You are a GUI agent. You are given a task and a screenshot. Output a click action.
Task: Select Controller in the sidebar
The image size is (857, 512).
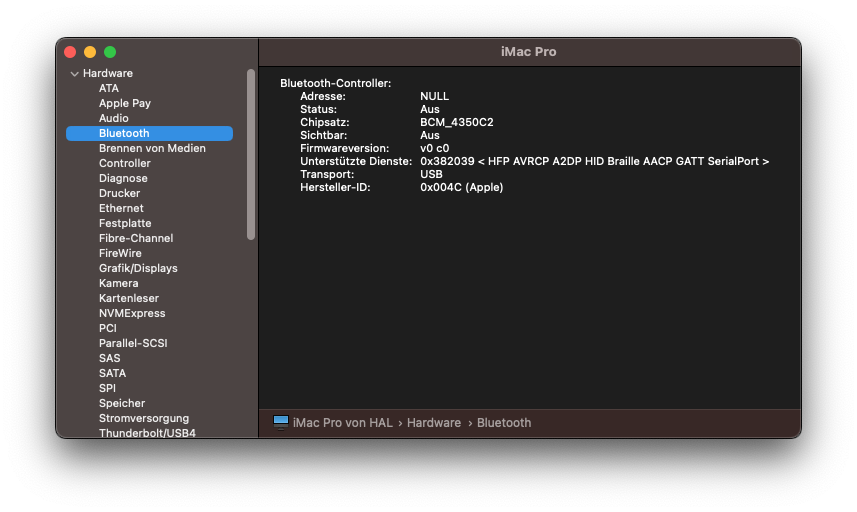tap(125, 163)
